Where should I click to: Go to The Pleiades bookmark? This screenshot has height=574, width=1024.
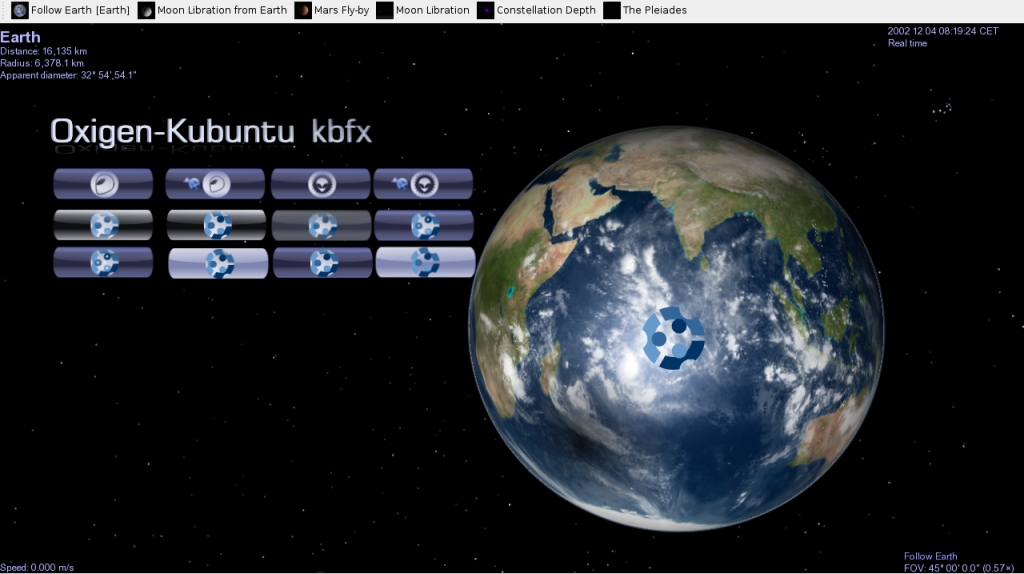(645, 10)
